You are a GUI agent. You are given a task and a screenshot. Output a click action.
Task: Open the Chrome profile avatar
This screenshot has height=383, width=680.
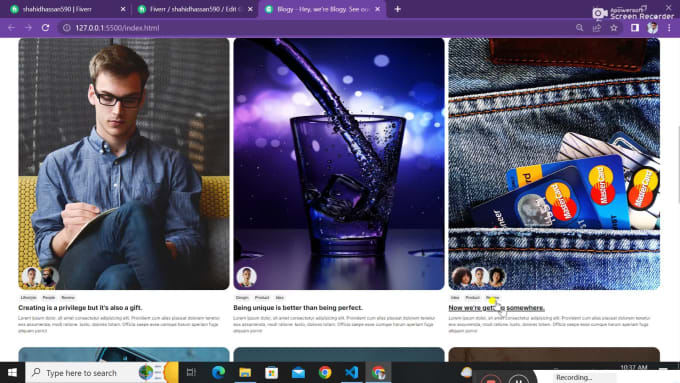[x=652, y=28]
